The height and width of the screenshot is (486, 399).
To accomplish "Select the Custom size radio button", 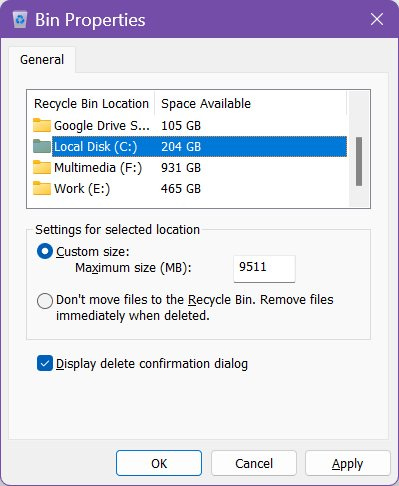I will [x=45, y=251].
